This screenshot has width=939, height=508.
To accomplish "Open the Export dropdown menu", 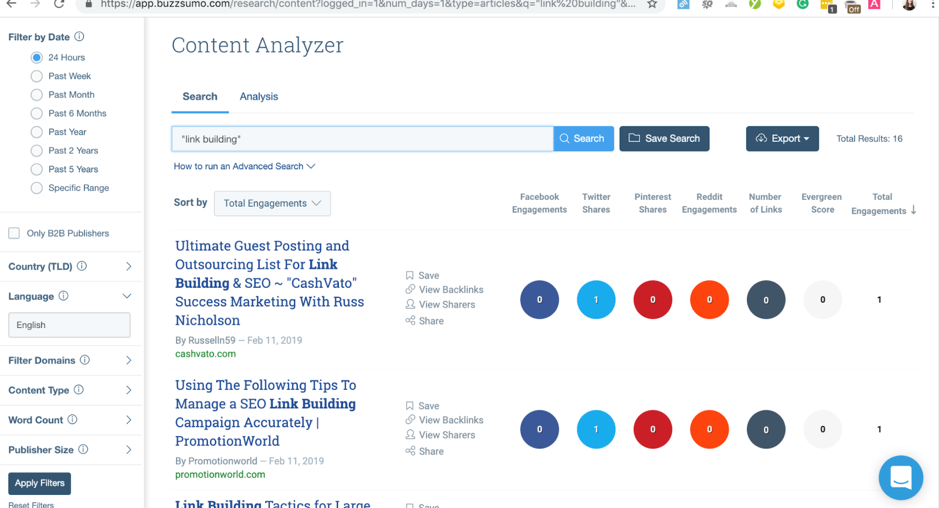I will pos(782,138).
